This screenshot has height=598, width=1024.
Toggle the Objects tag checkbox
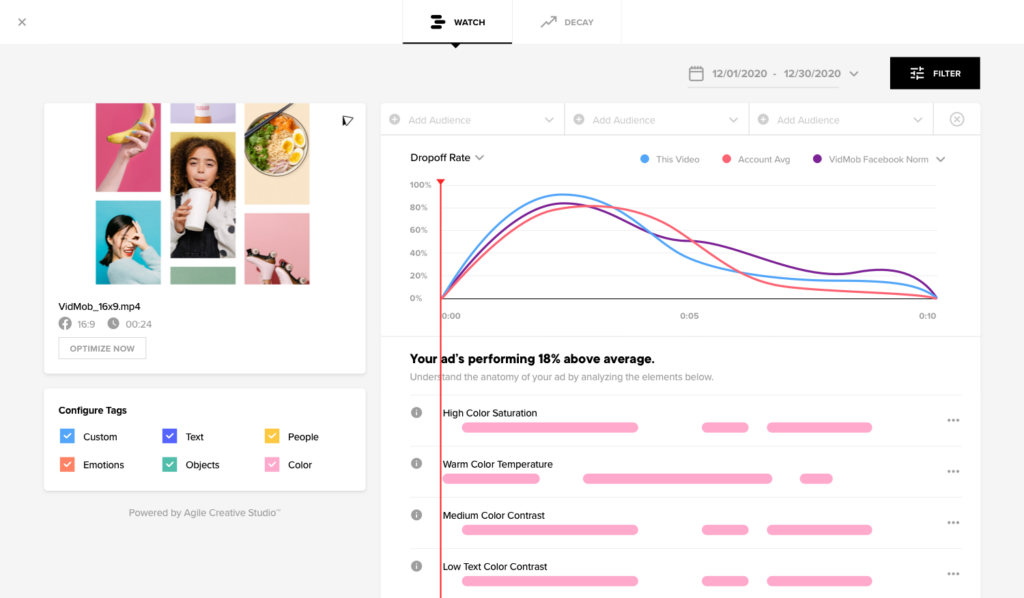pyautogui.click(x=168, y=464)
